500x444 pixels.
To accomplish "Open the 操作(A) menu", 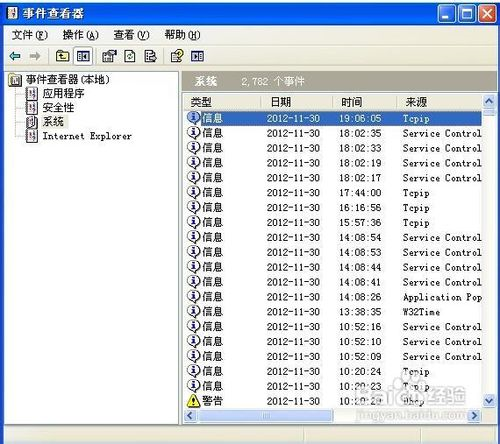I will (80, 35).
